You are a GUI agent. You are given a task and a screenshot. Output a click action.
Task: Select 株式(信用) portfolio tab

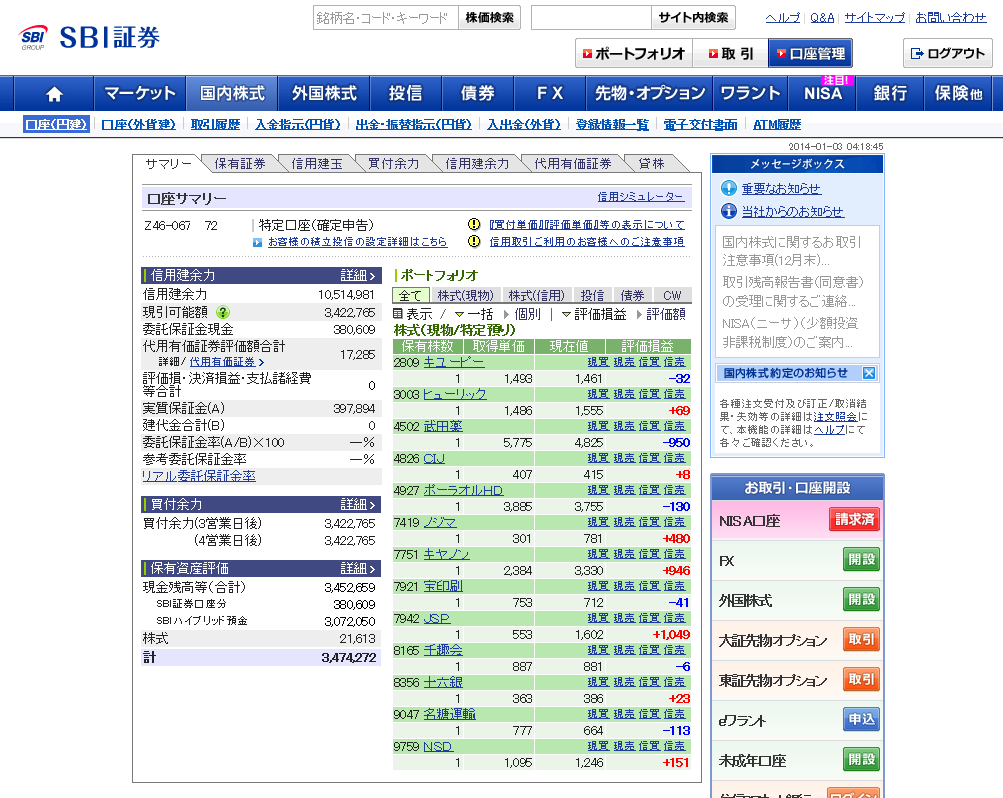537,295
